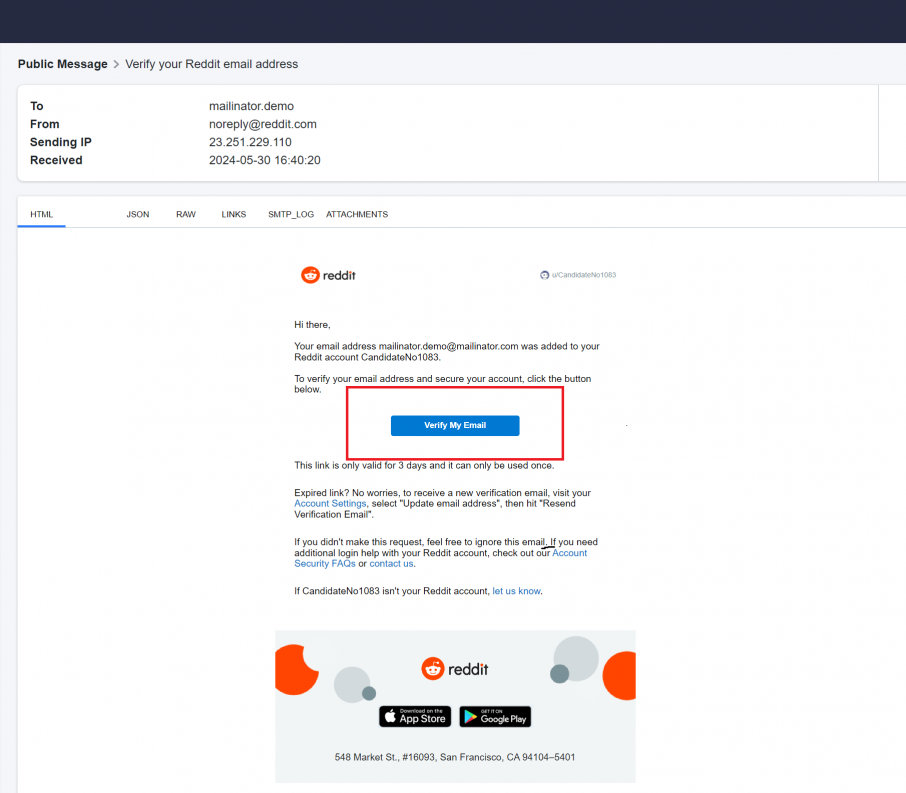The image size is (906, 793).
Task: Click the Reddit snoo logo atop the email
Action: (x=308, y=274)
